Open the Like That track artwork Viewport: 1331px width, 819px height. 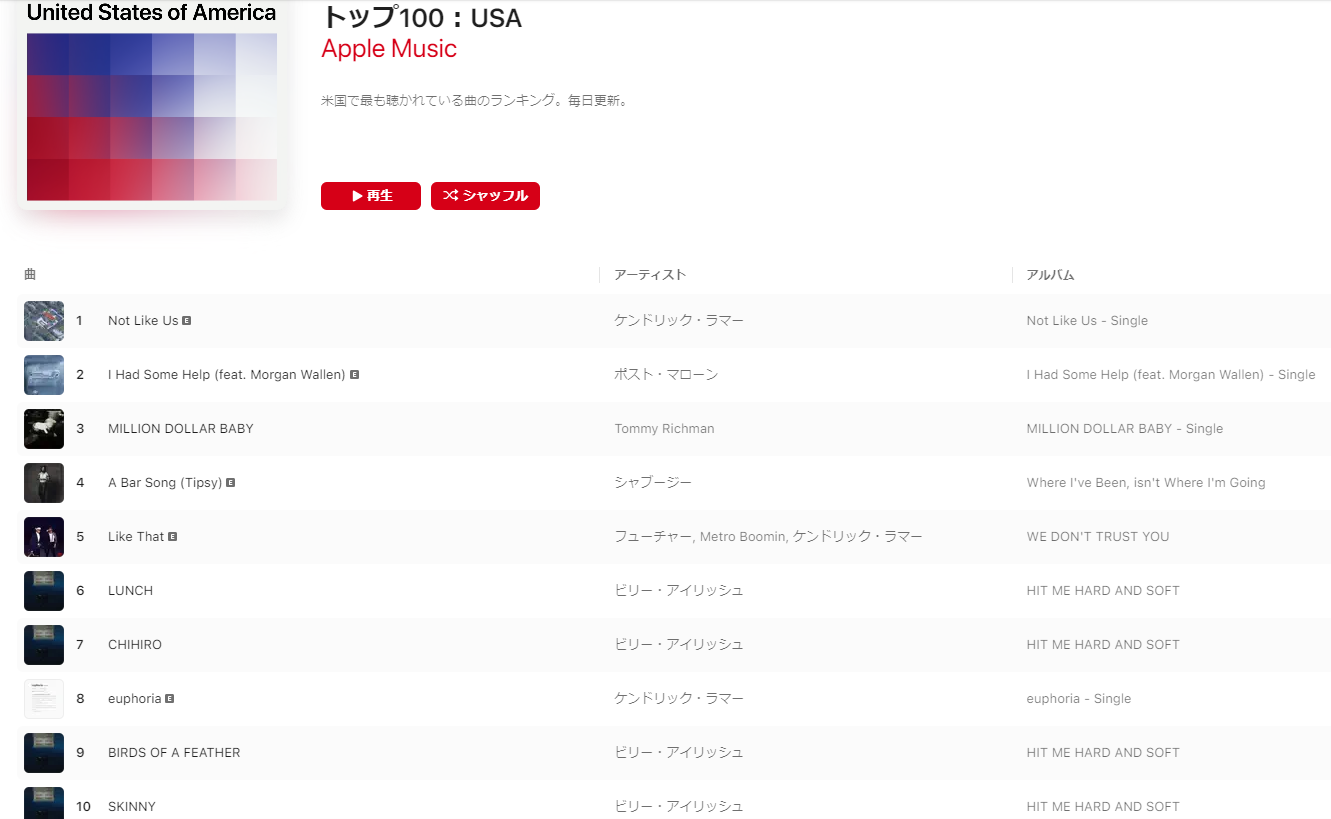44,537
